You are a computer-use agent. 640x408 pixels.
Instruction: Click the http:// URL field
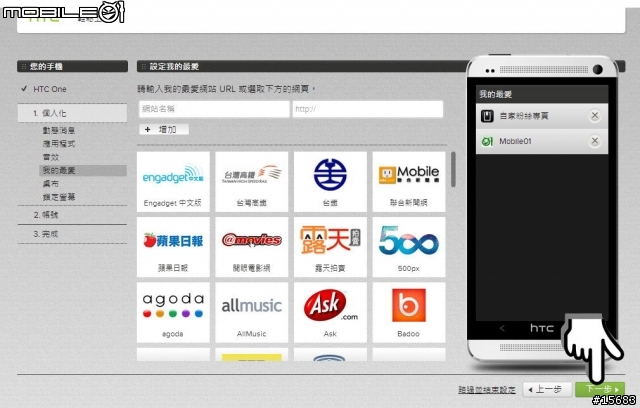[368, 109]
